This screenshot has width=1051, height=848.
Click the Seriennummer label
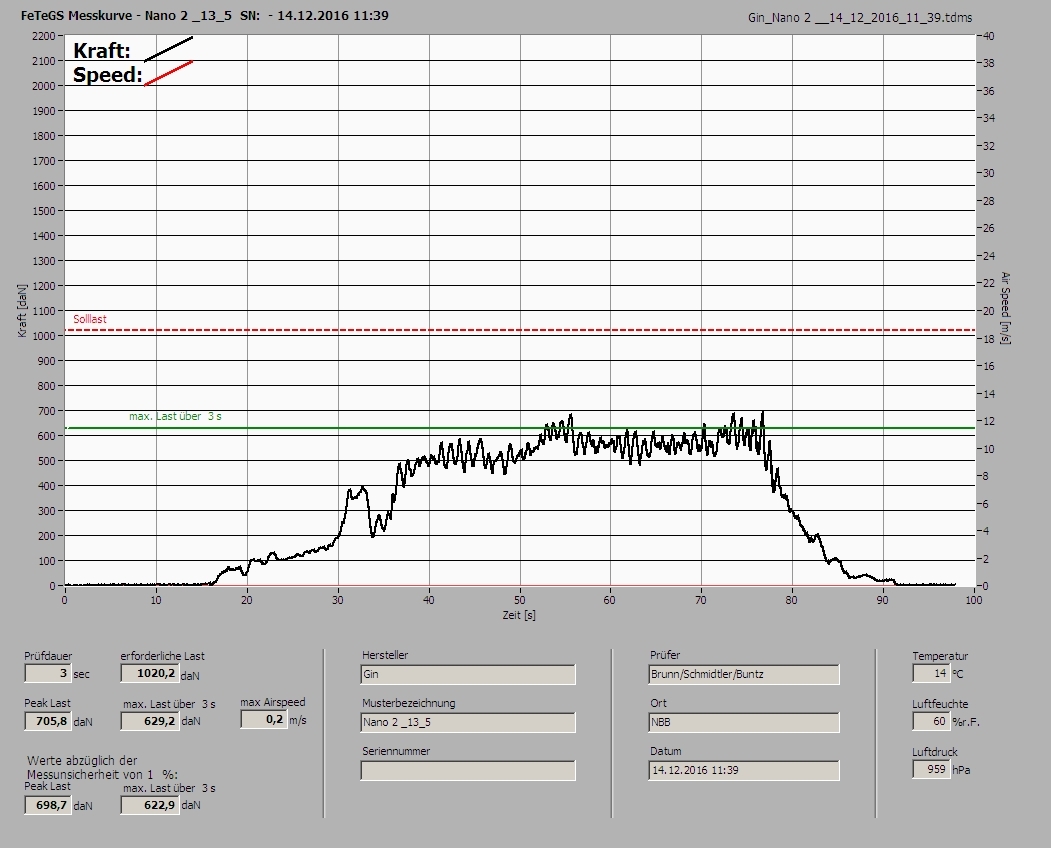(x=396, y=751)
